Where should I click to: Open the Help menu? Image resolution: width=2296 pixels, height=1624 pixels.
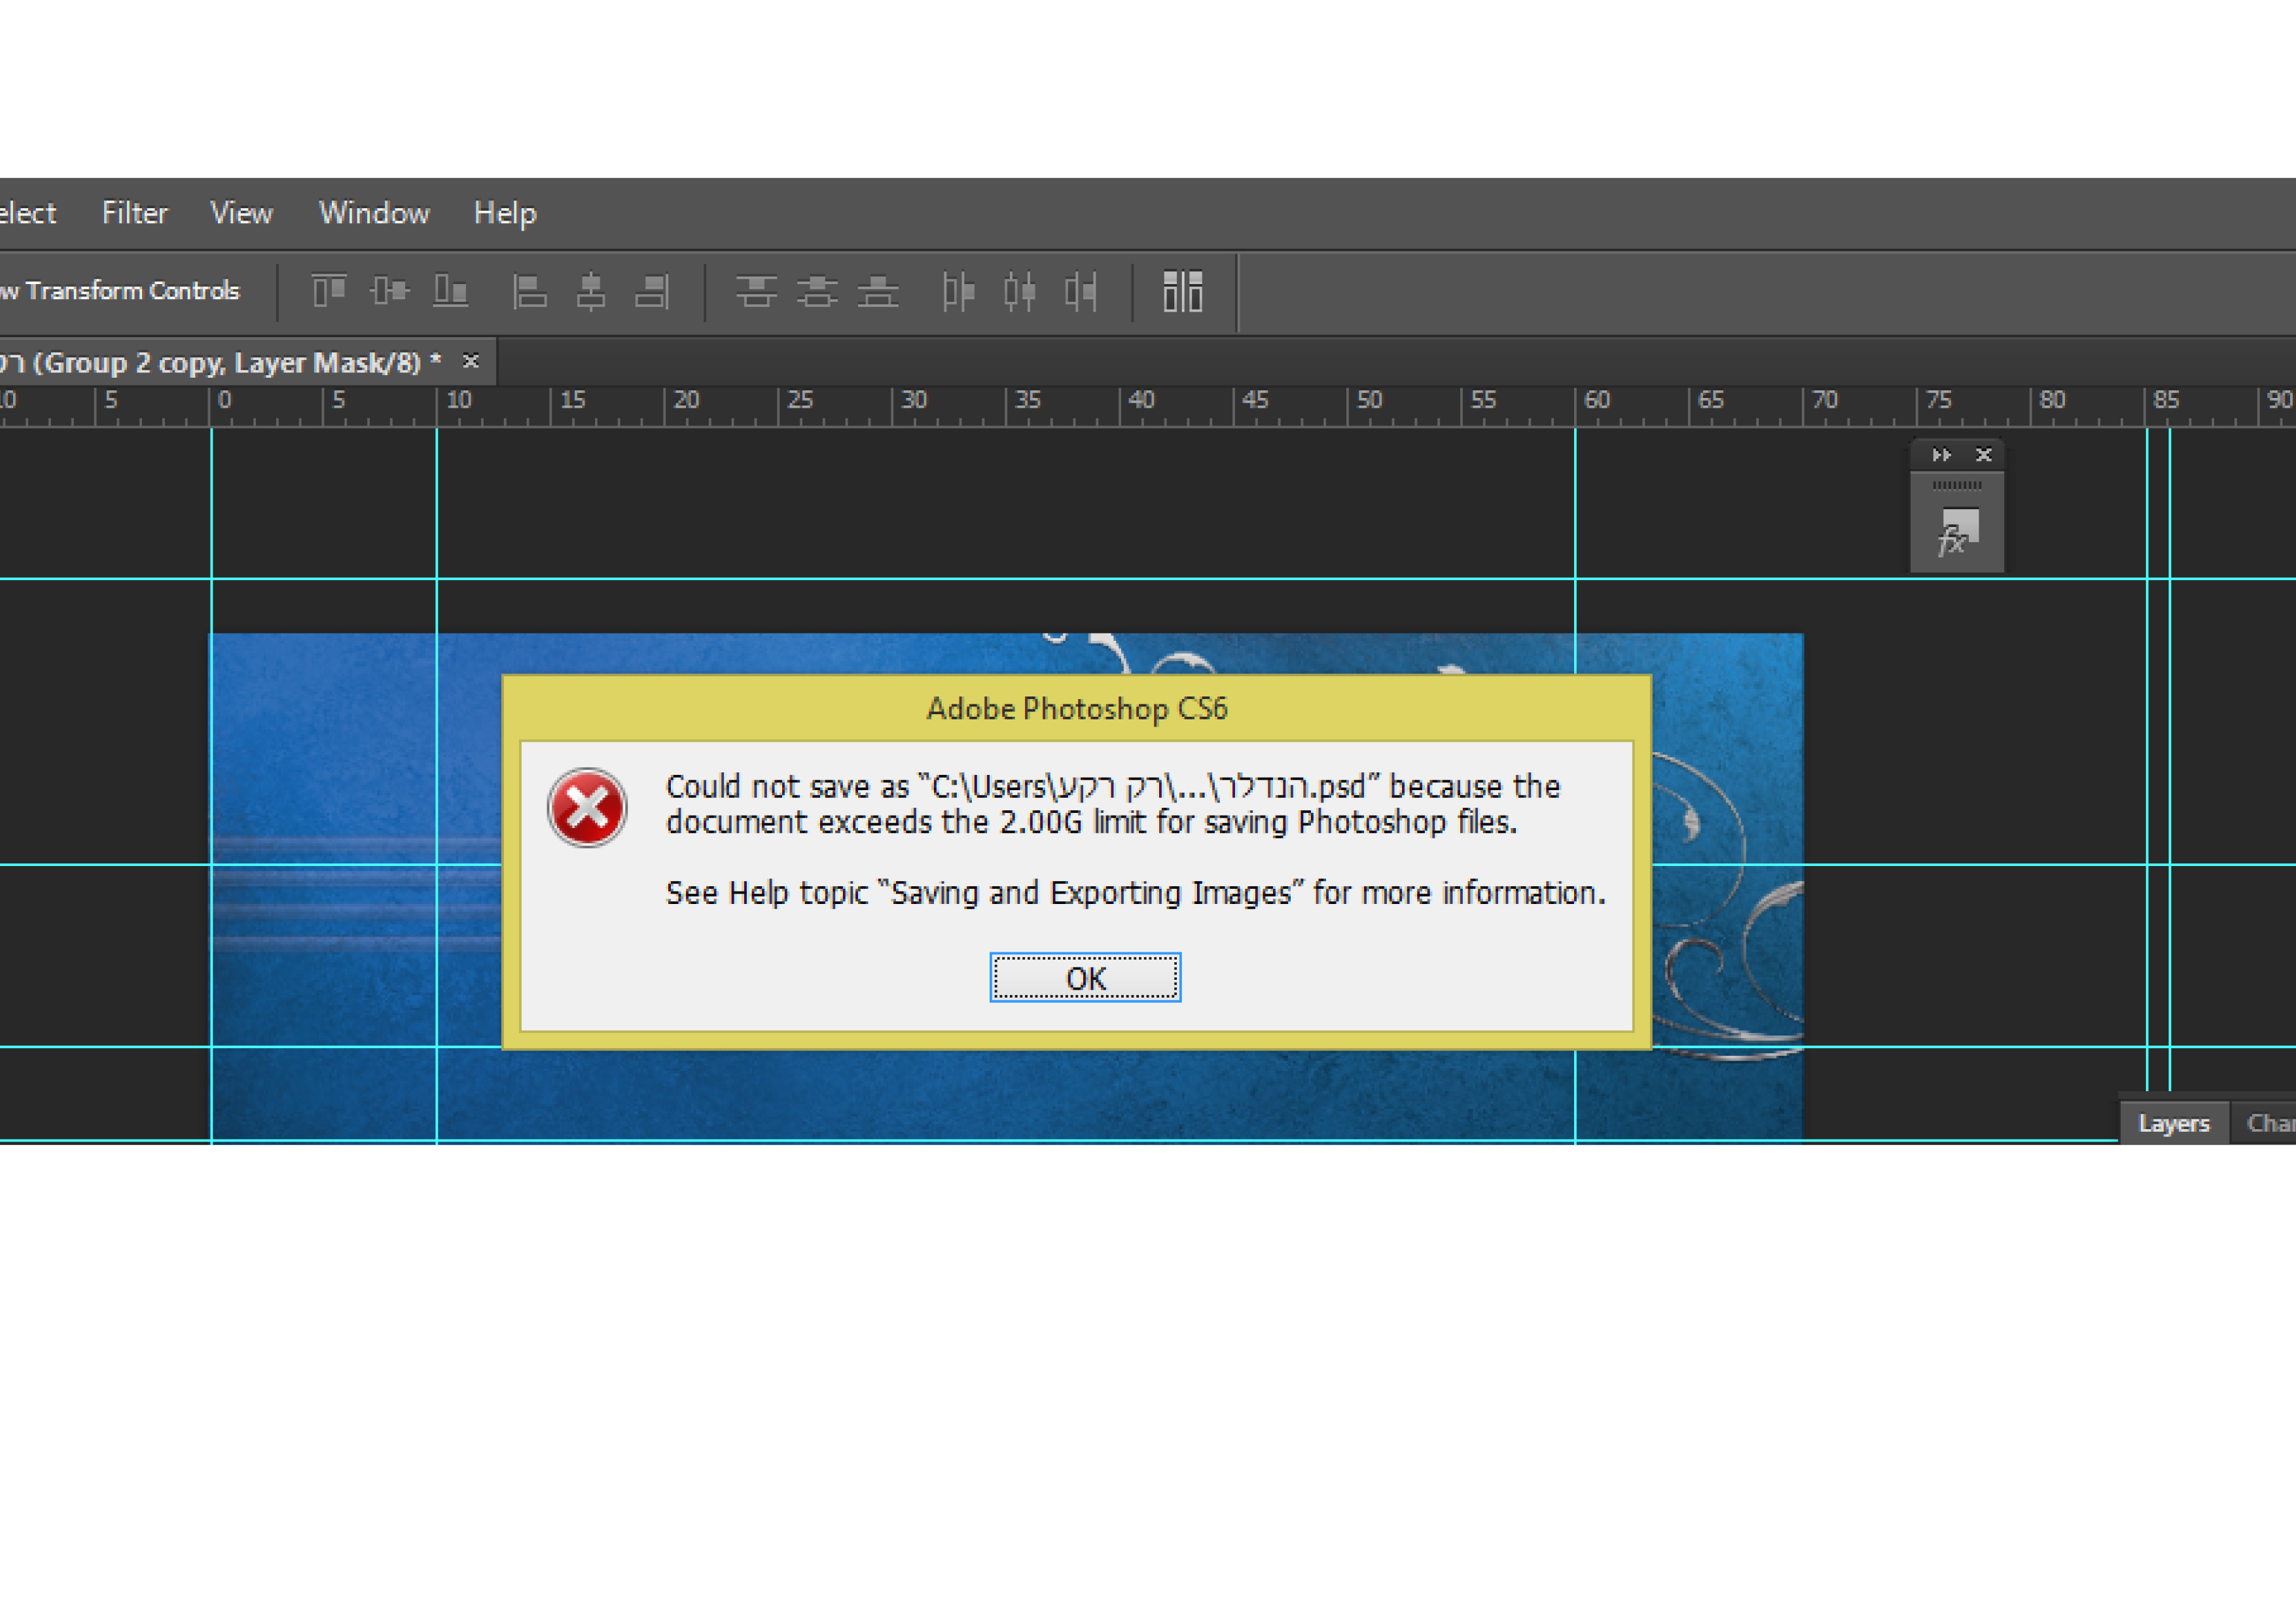[x=505, y=213]
